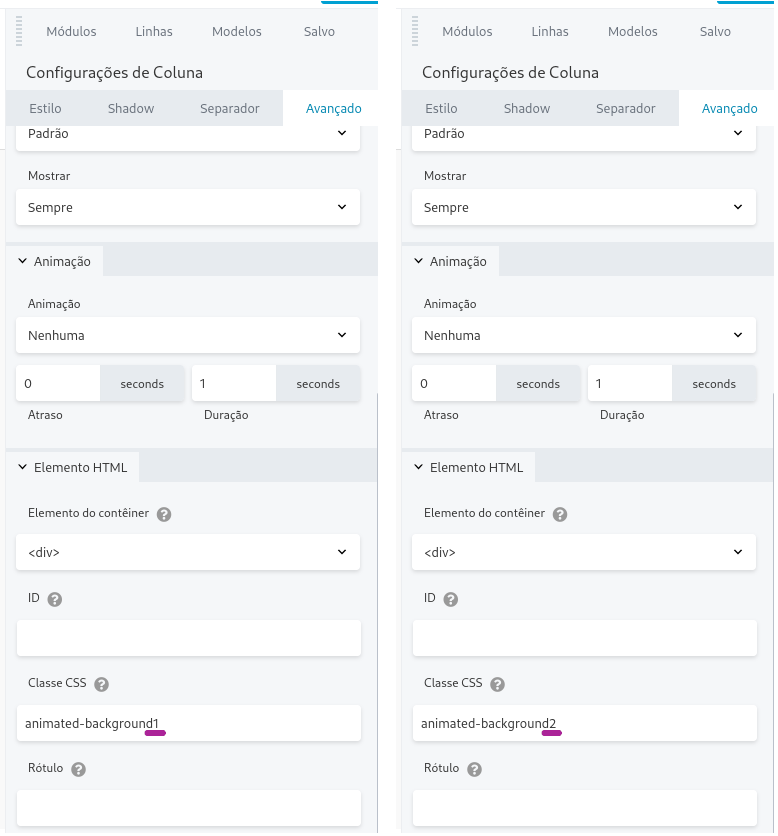
Task: Click help icon beside left Classe CSS label
Action: point(101,684)
